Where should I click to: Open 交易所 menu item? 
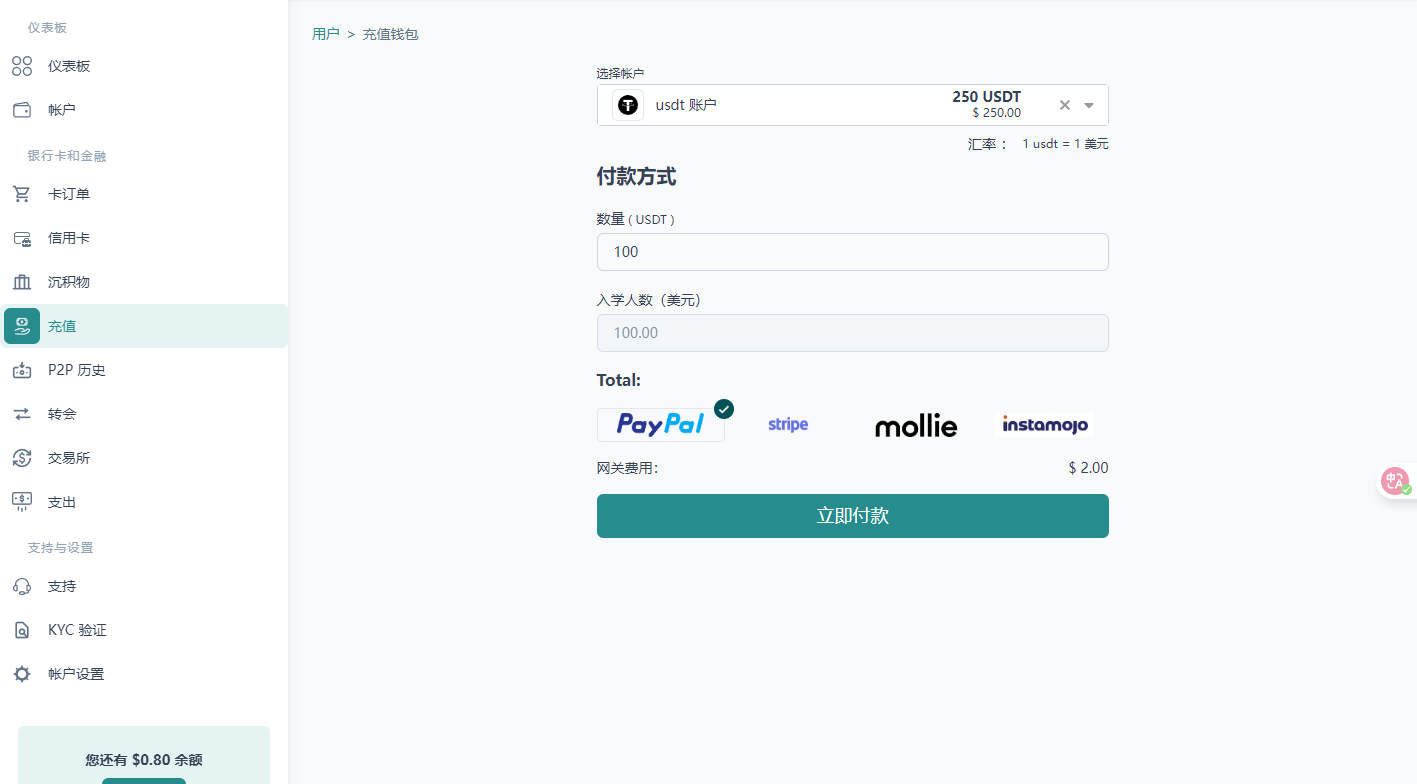point(144,458)
